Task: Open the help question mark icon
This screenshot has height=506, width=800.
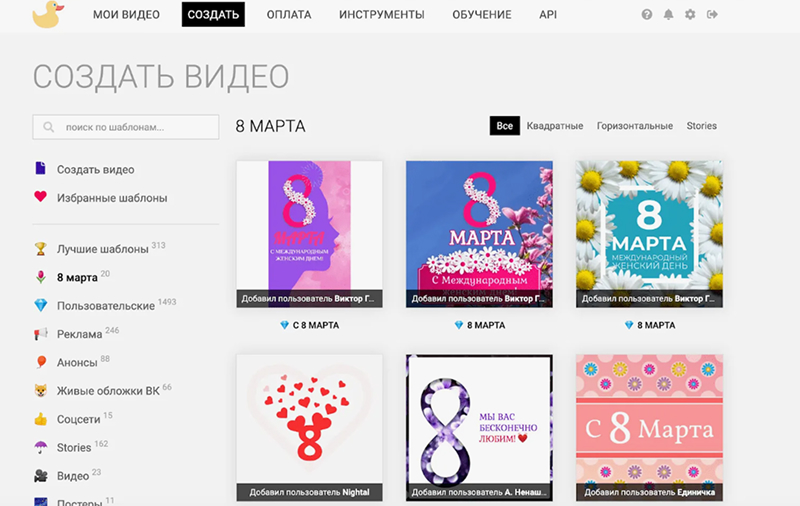Action: point(646,14)
